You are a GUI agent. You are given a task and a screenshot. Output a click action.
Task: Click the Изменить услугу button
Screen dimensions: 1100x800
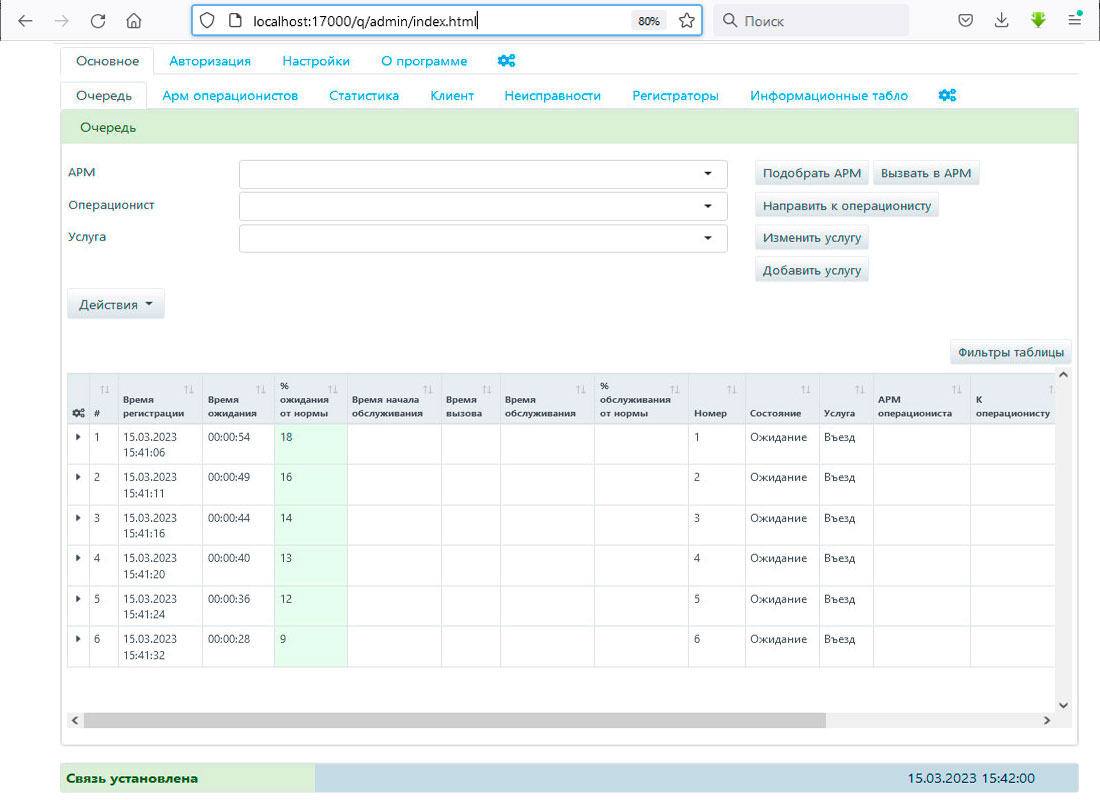812,238
